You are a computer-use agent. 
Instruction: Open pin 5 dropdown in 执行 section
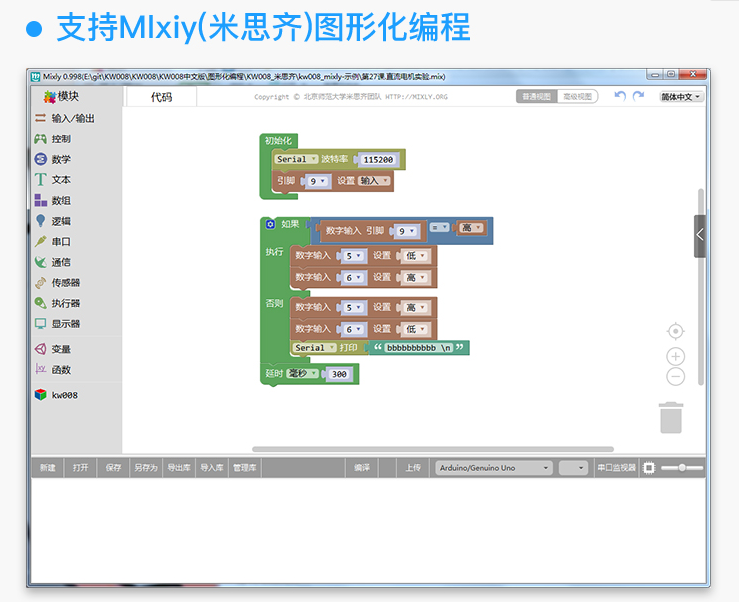tap(353, 256)
